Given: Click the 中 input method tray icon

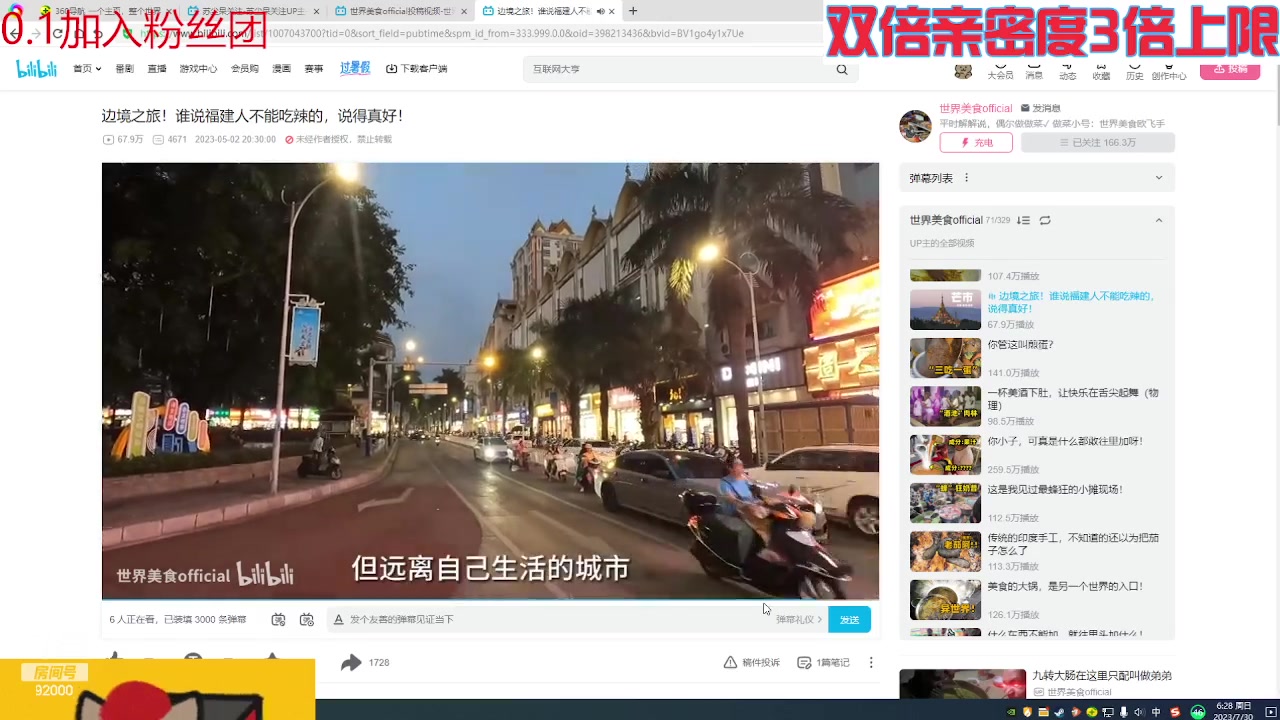Looking at the screenshot, I should pyautogui.click(x=1157, y=712).
